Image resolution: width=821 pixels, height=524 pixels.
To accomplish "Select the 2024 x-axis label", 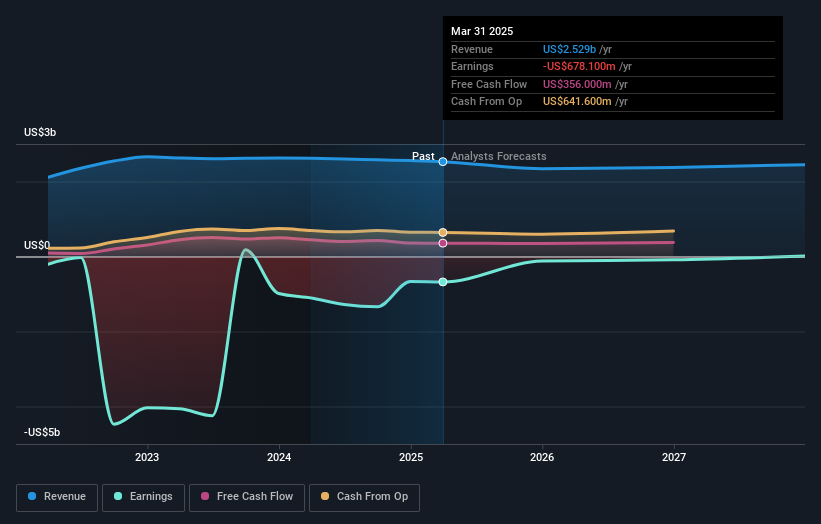I will (279, 458).
